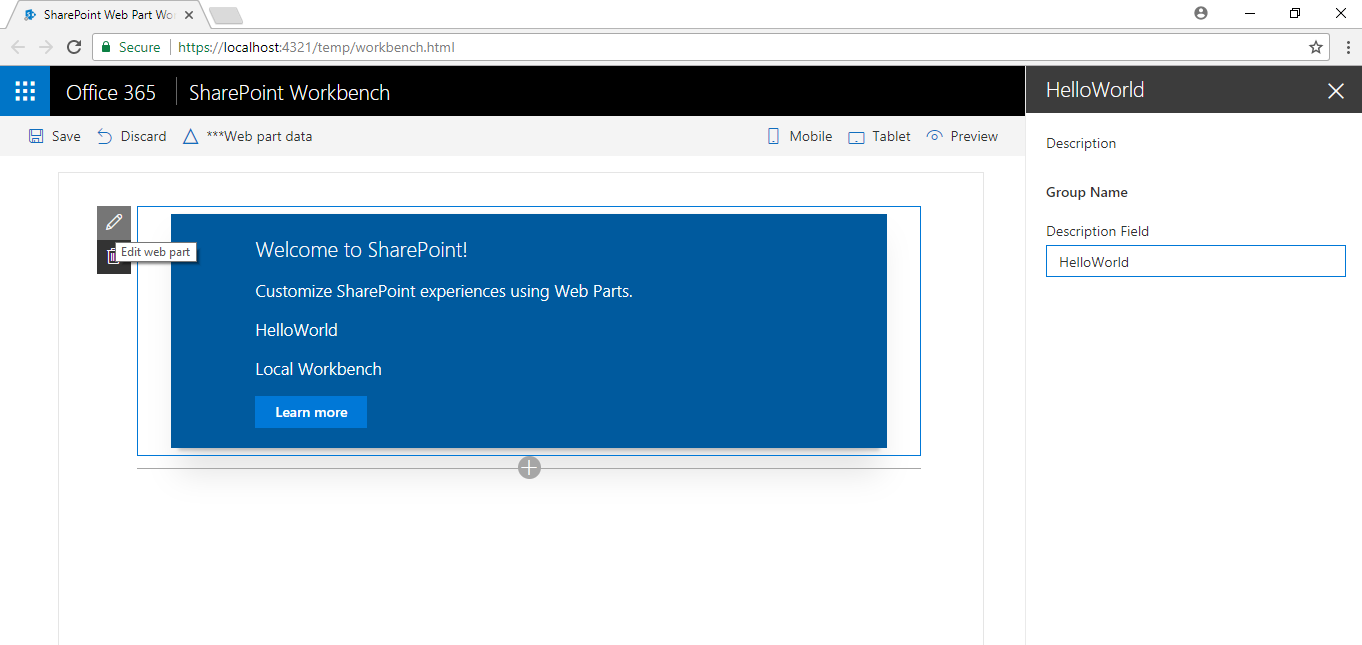Open the Chrome three-dot menu
The width and height of the screenshot is (1362, 645).
tap(1346, 47)
